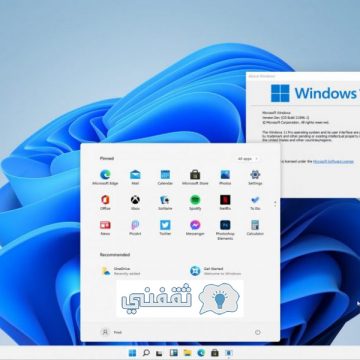
Task: Open the To Do app
Action: coord(255,202)
